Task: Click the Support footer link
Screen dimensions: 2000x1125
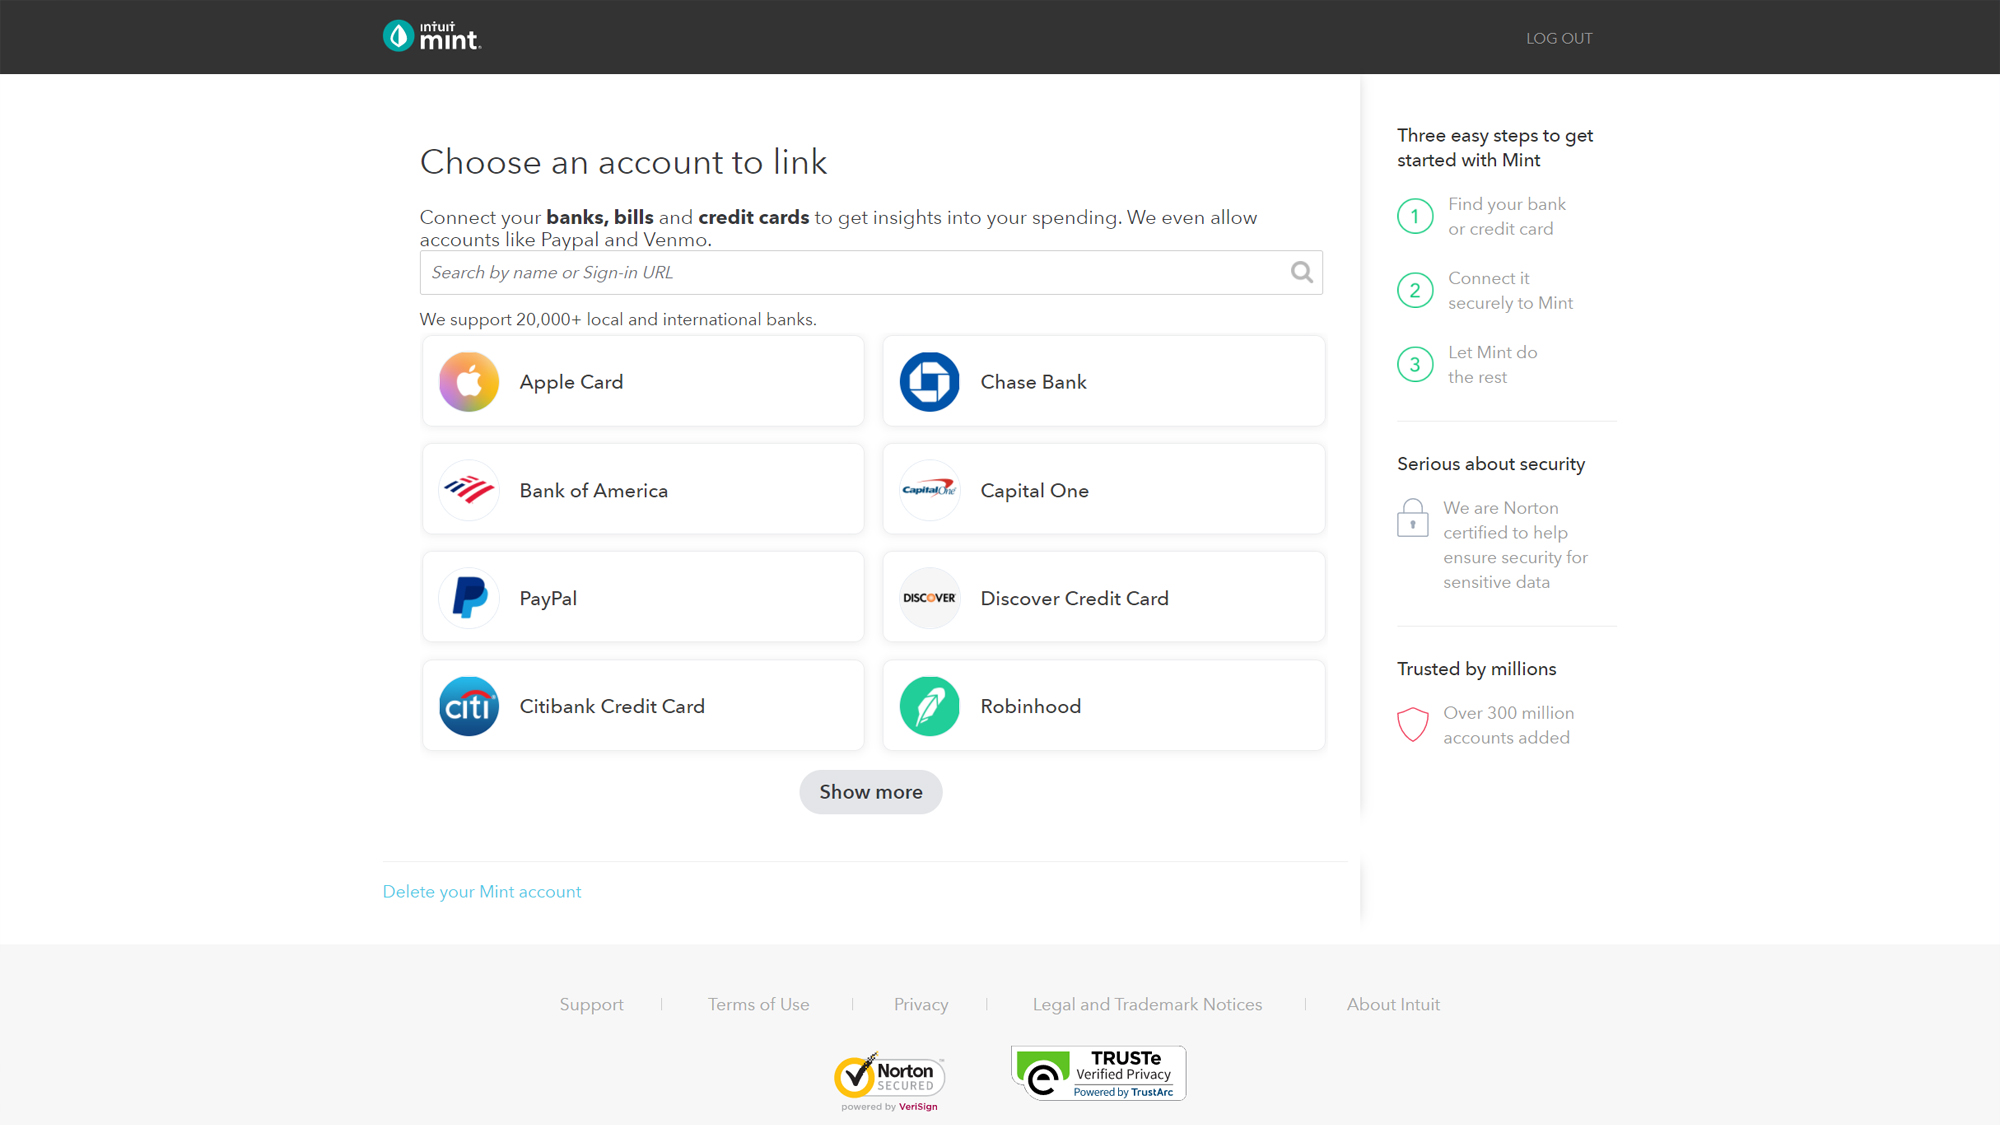Action: click(592, 1004)
